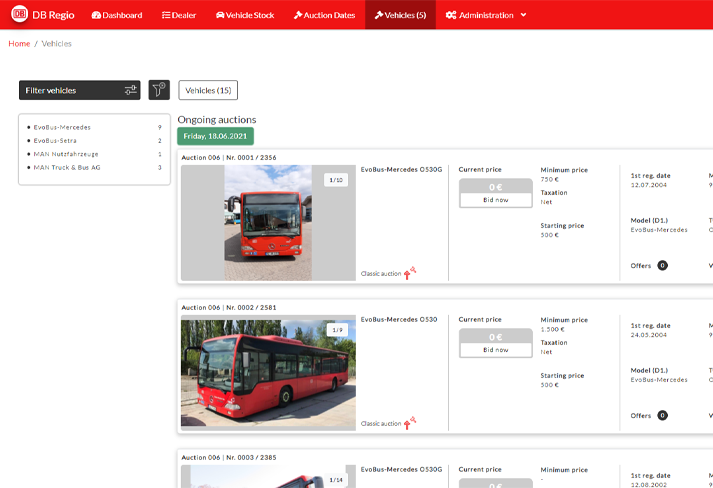Viewport: 713px width, 488px height.
Task: Click Bid now for Nr. 0002 / 2581
Action: coord(496,350)
